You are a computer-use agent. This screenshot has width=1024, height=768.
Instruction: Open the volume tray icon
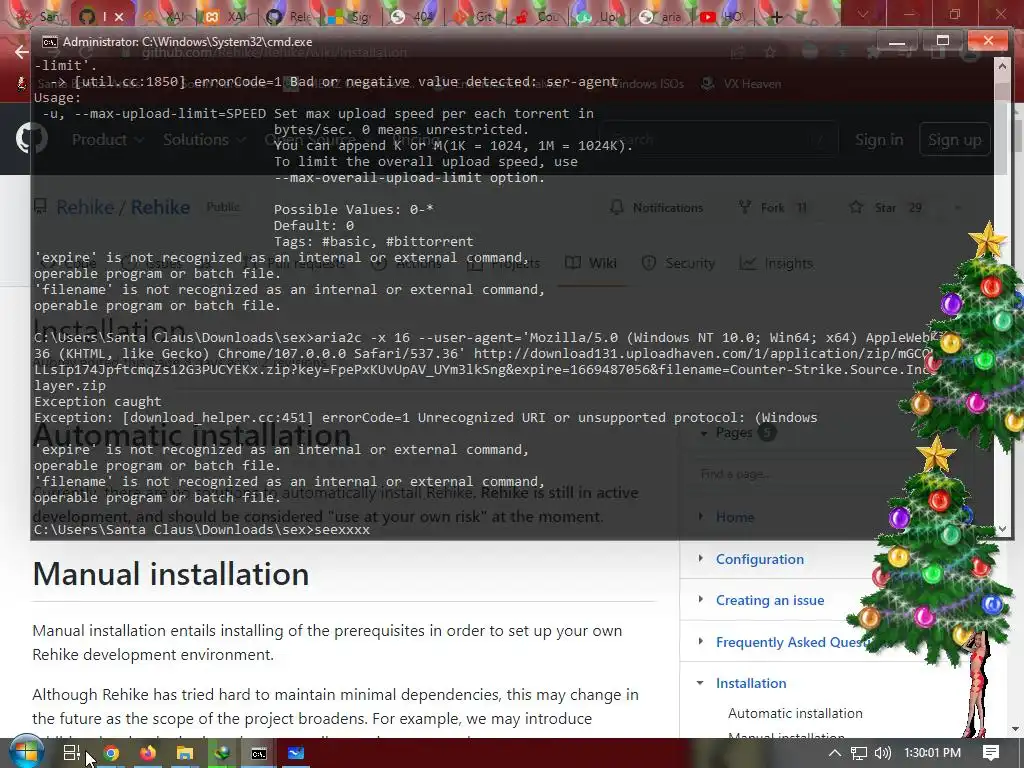coord(882,753)
